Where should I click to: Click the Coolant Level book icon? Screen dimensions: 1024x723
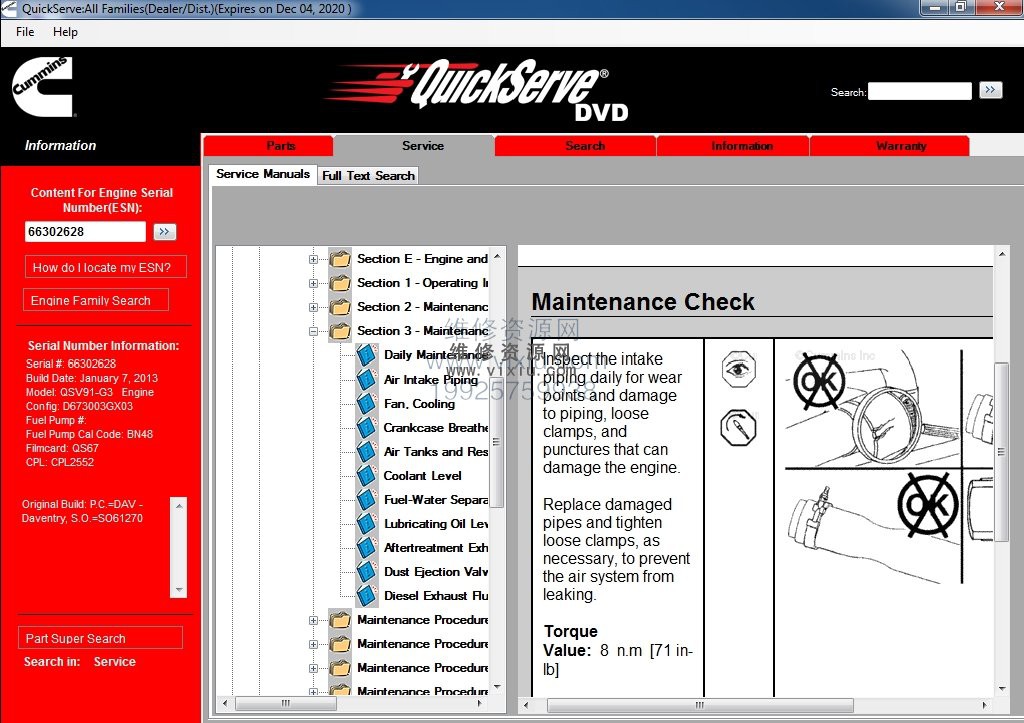tap(366, 475)
